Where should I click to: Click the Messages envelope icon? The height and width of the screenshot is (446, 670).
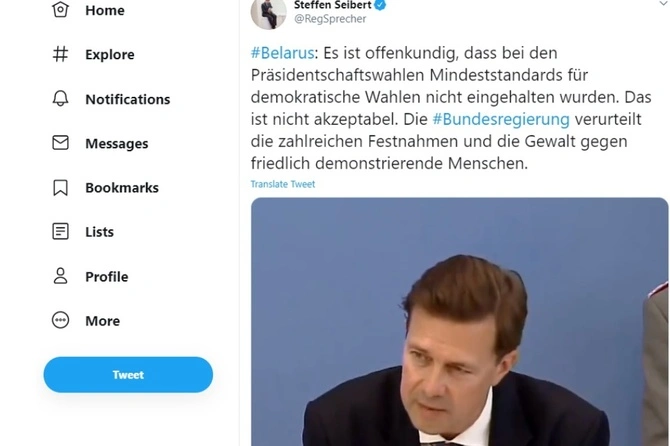click(x=60, y=143)
